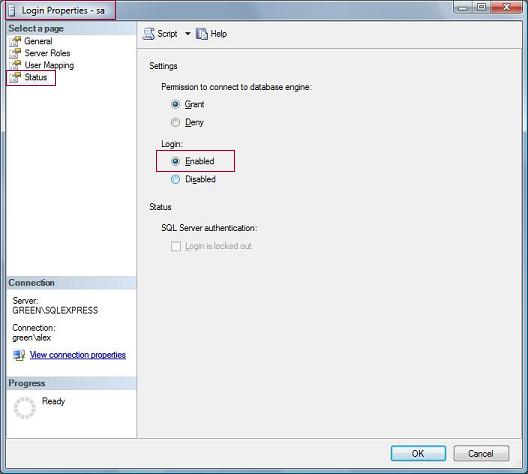Tick the Login is locked out checkbox
528x474 pixels.
[176, 246]
